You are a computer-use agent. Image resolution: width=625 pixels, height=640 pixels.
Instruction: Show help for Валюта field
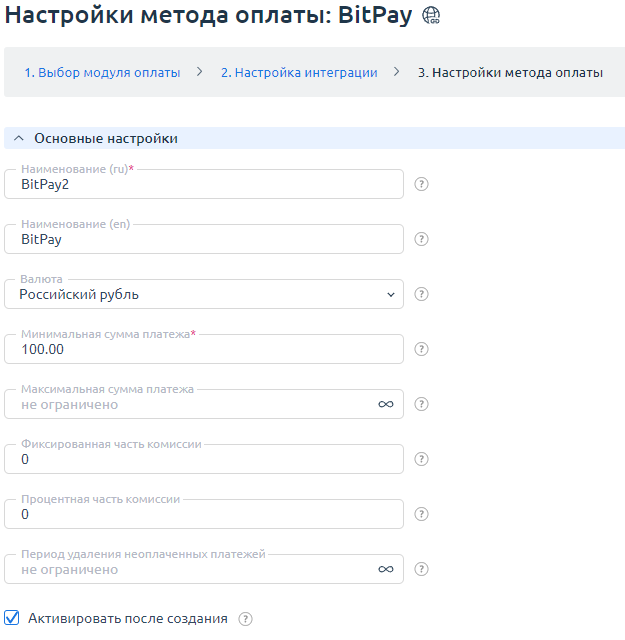[x=421, y=294]
